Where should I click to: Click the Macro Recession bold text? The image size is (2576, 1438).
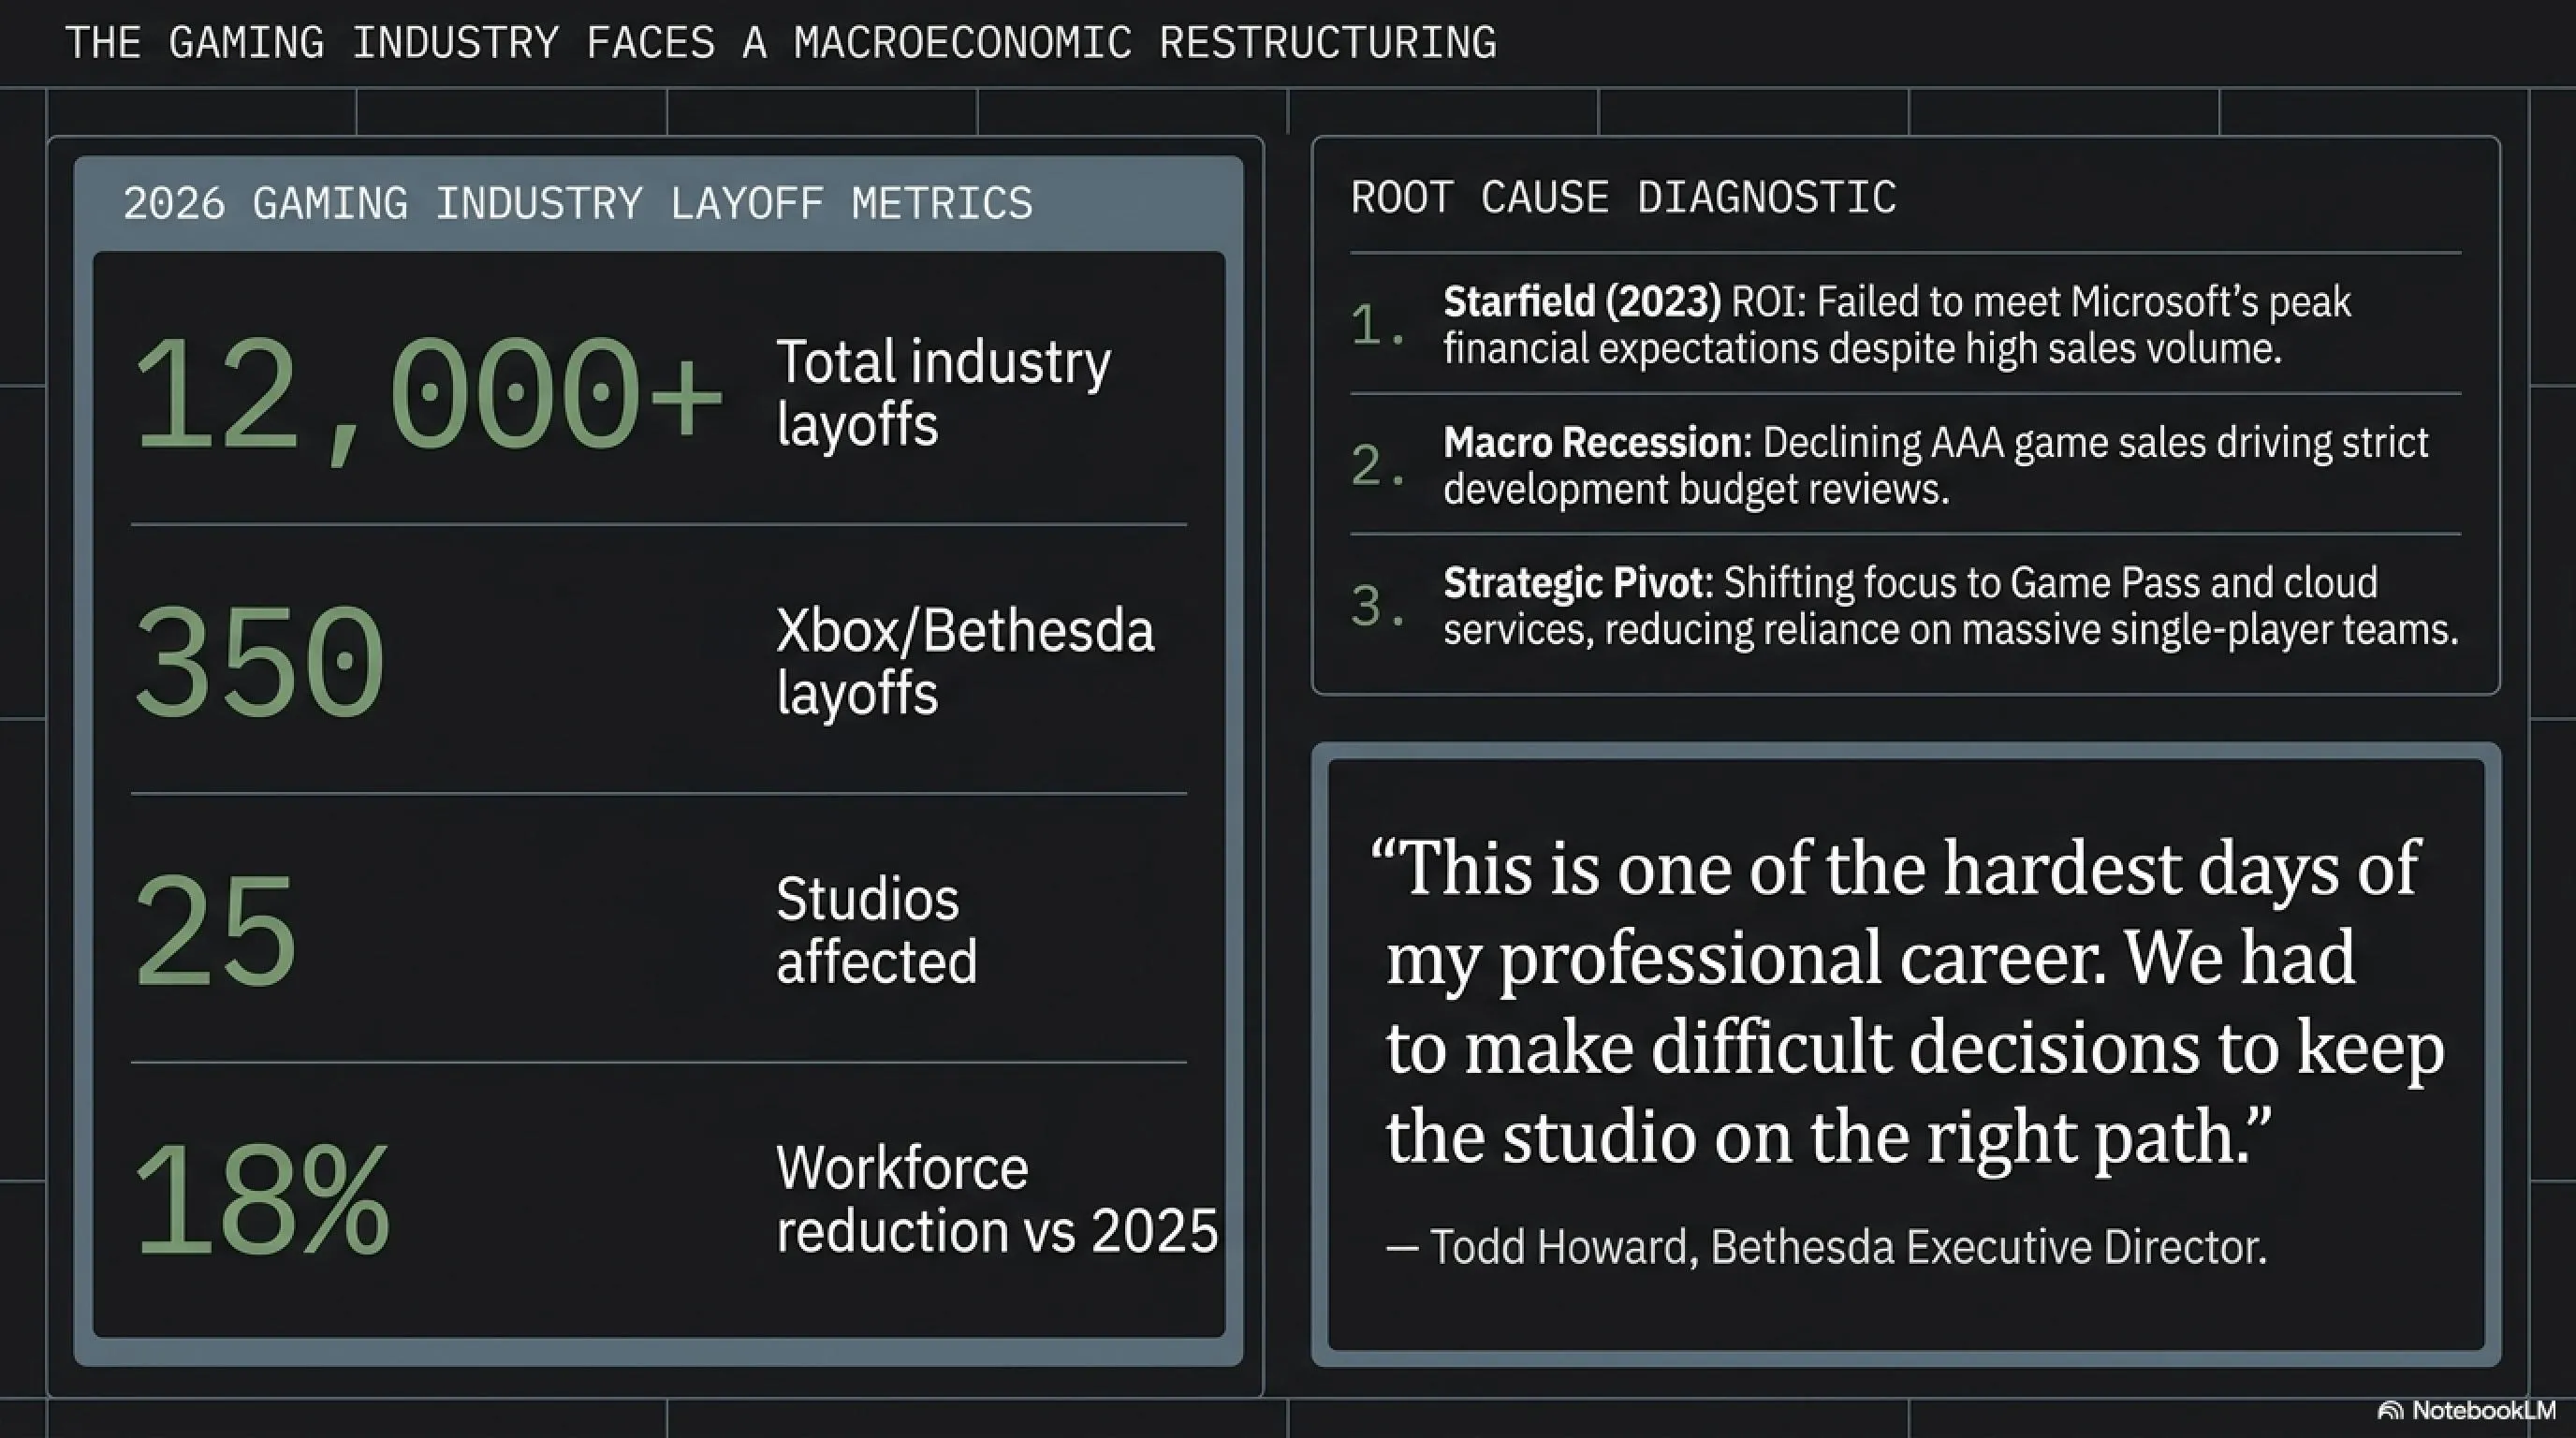coord(1597,442)
